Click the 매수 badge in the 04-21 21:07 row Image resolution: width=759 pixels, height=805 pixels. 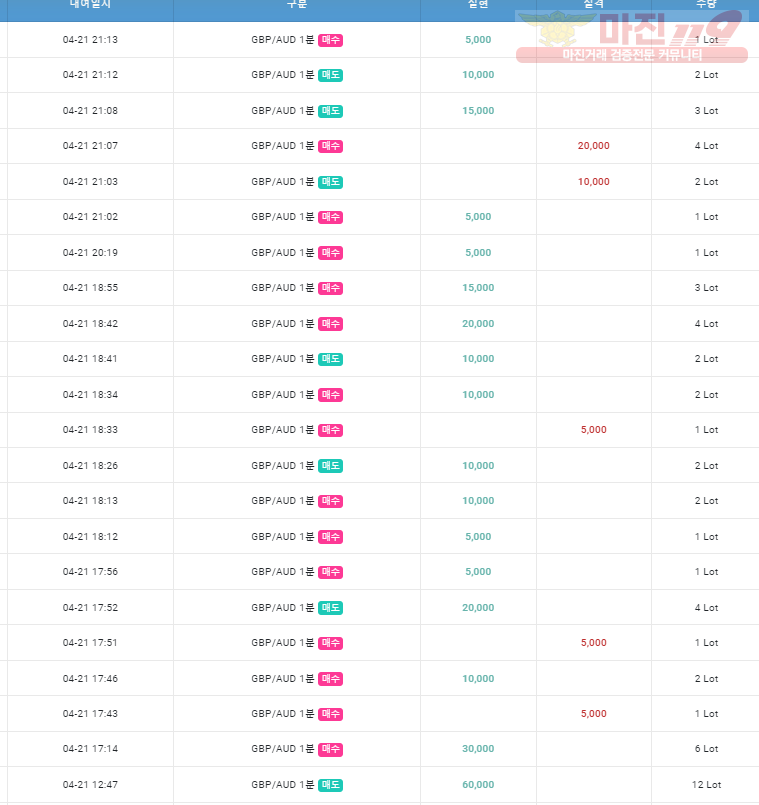330,146
